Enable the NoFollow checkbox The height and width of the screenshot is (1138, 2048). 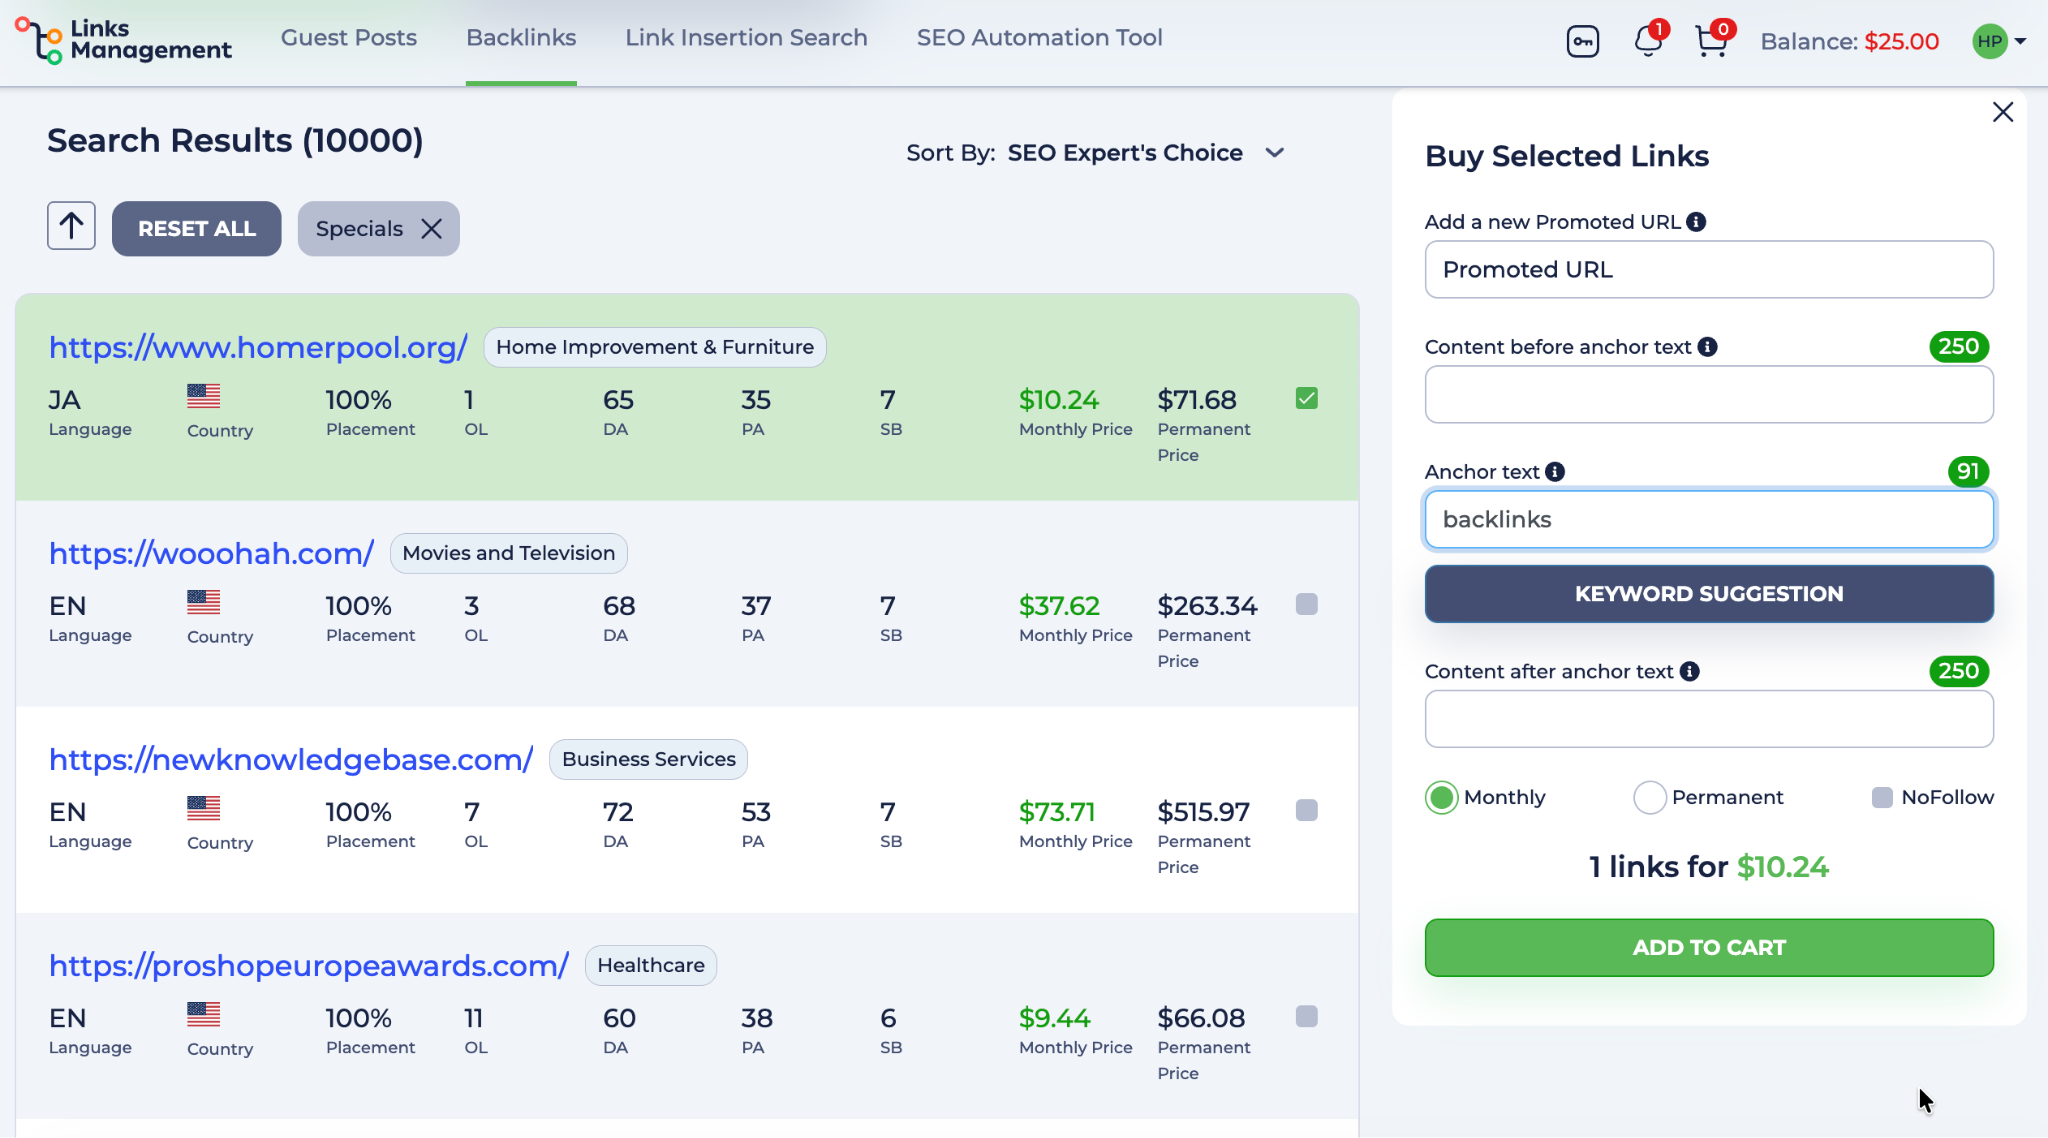tap(1882, 798)
